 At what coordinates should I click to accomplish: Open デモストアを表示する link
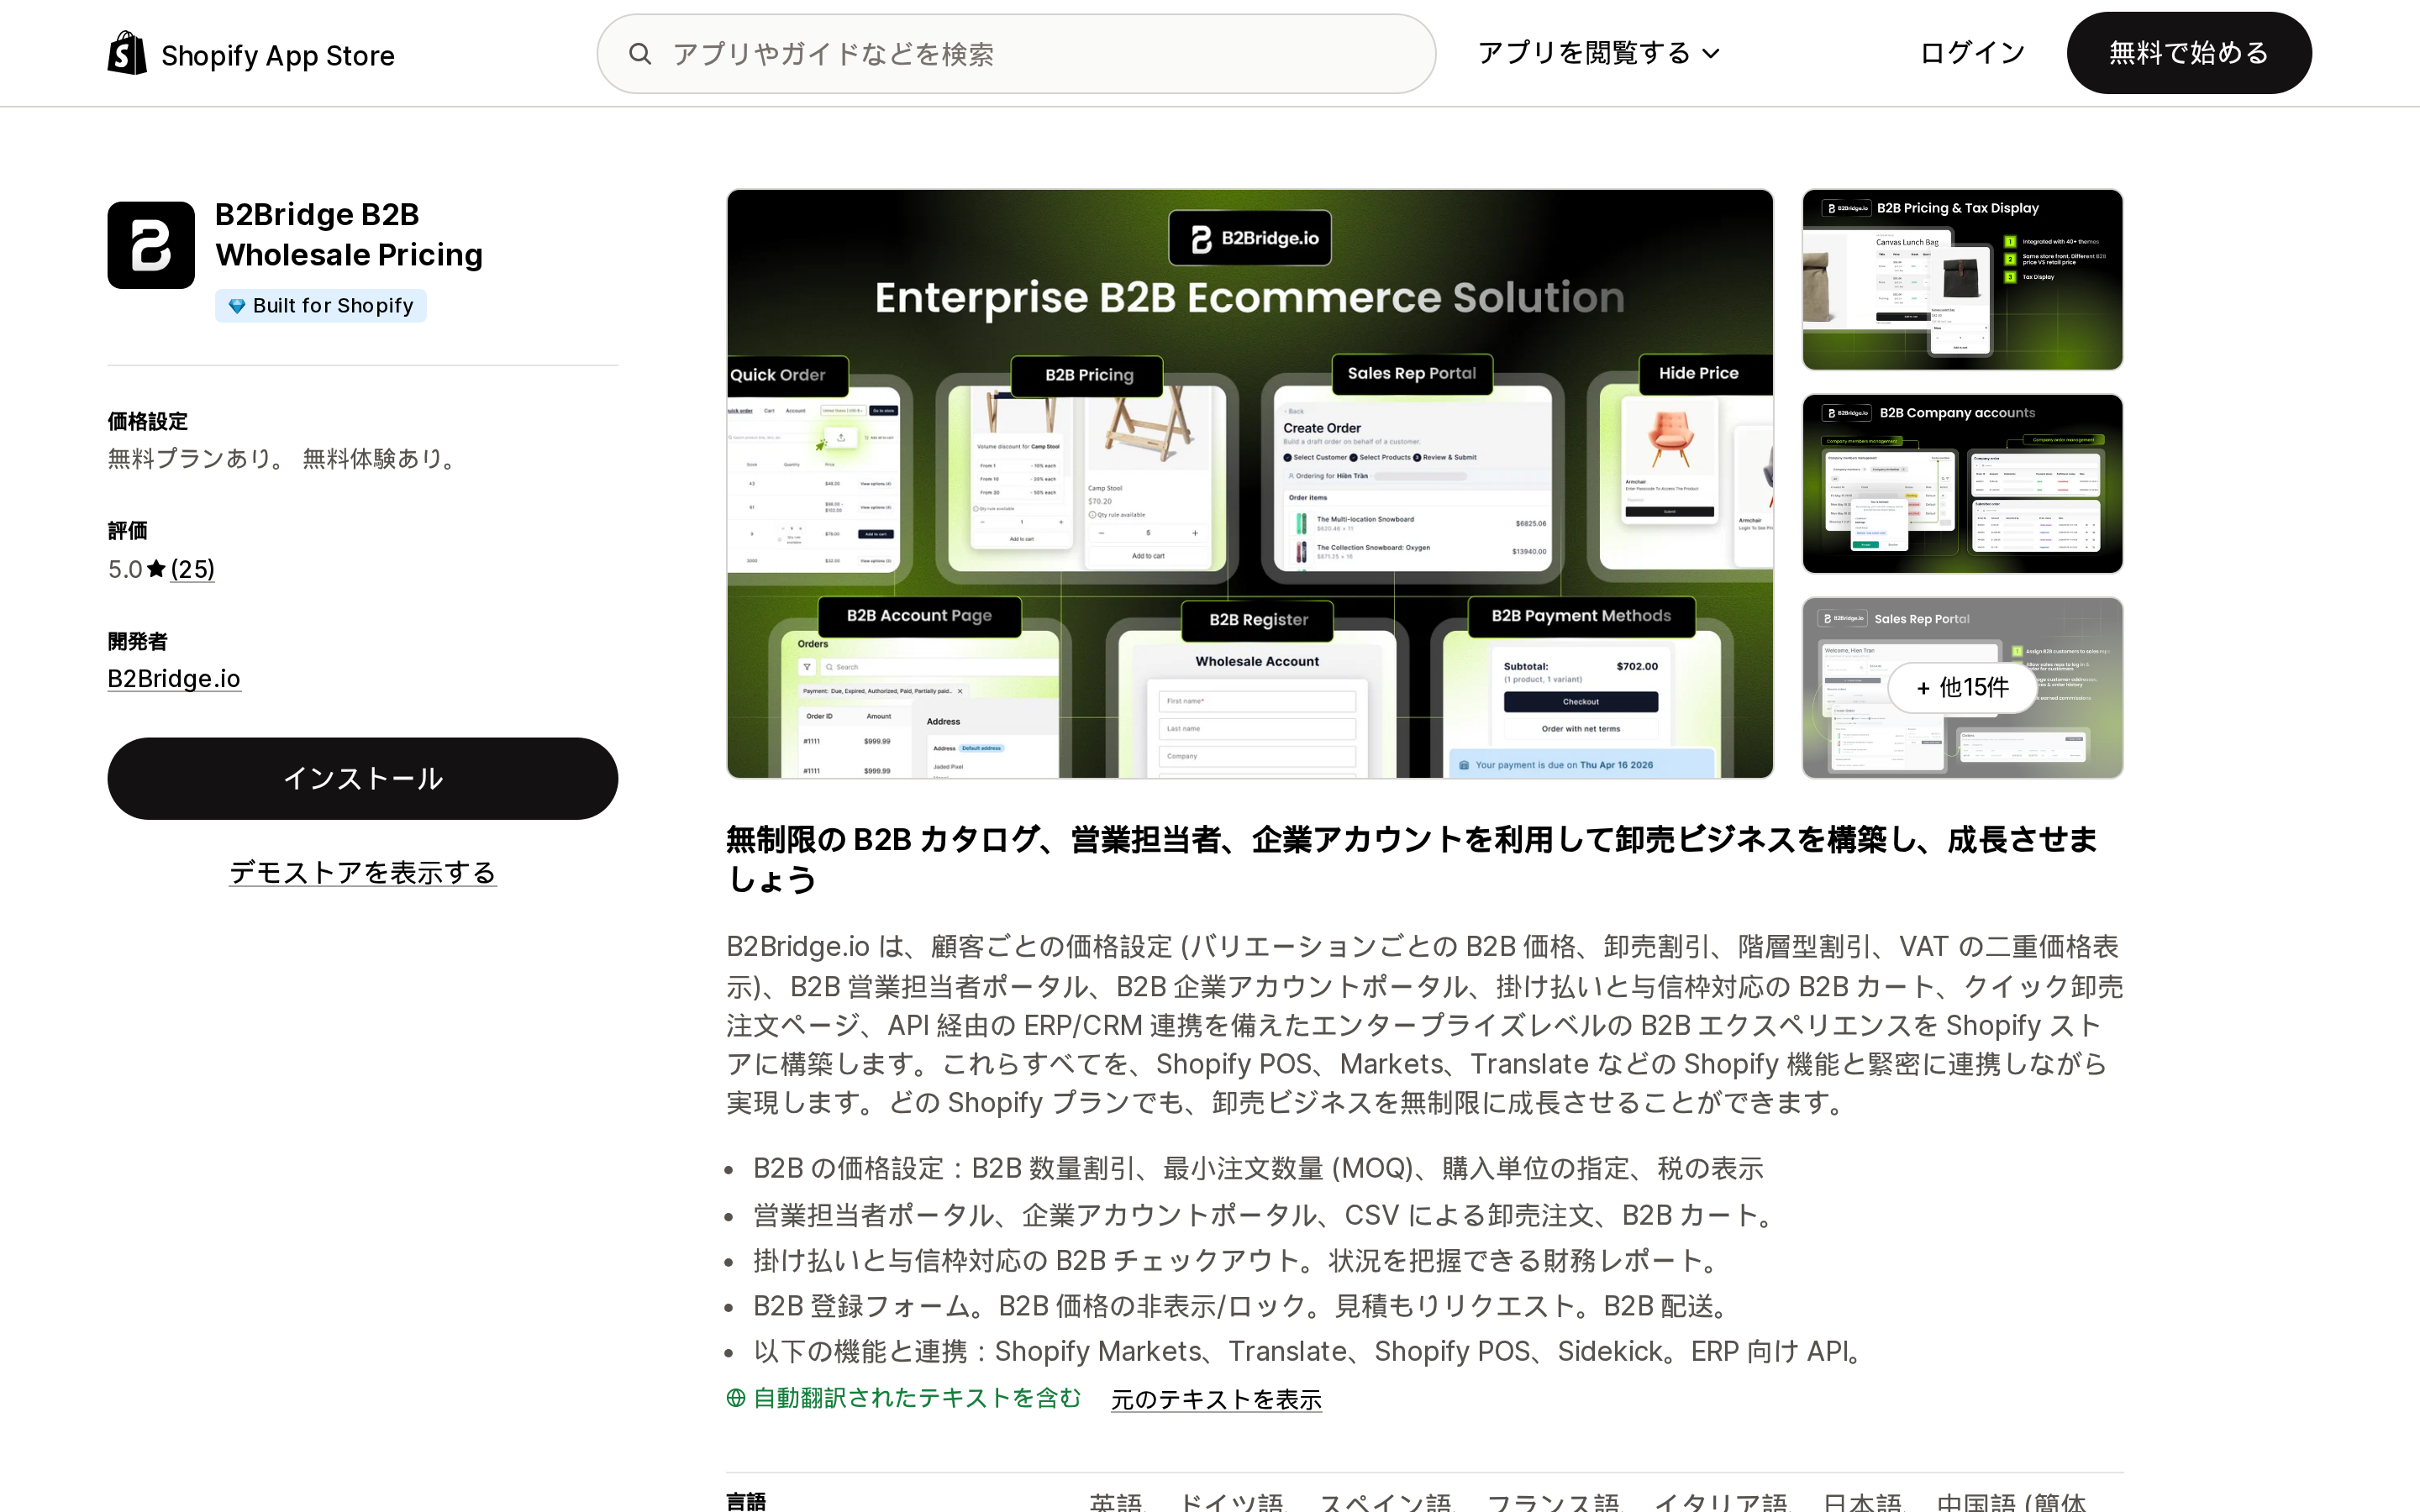pos(363,873)
